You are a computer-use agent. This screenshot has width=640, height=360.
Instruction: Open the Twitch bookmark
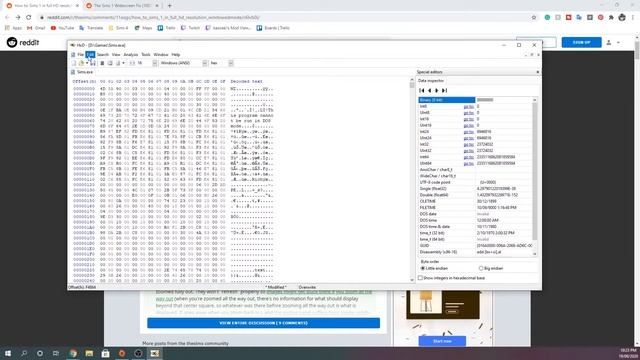[191, 28]
